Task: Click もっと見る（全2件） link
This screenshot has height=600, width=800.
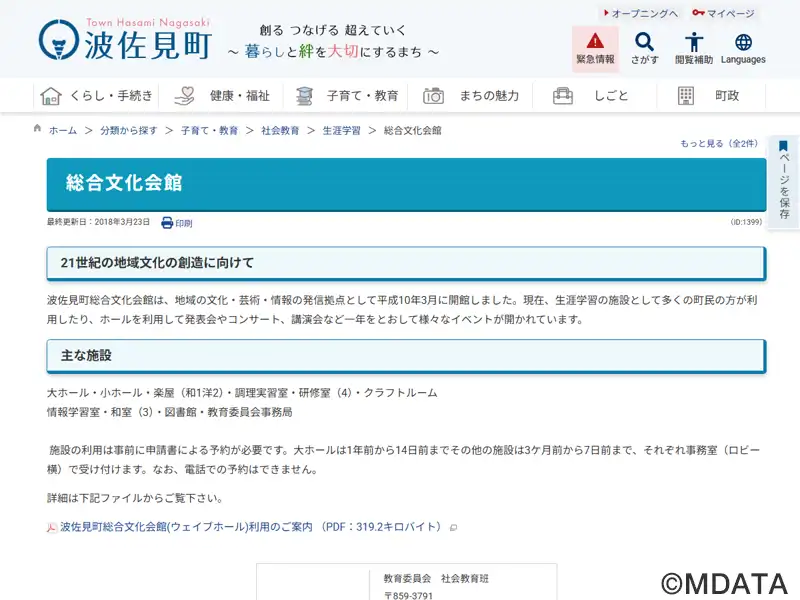Action: click(x=719, y=144)
